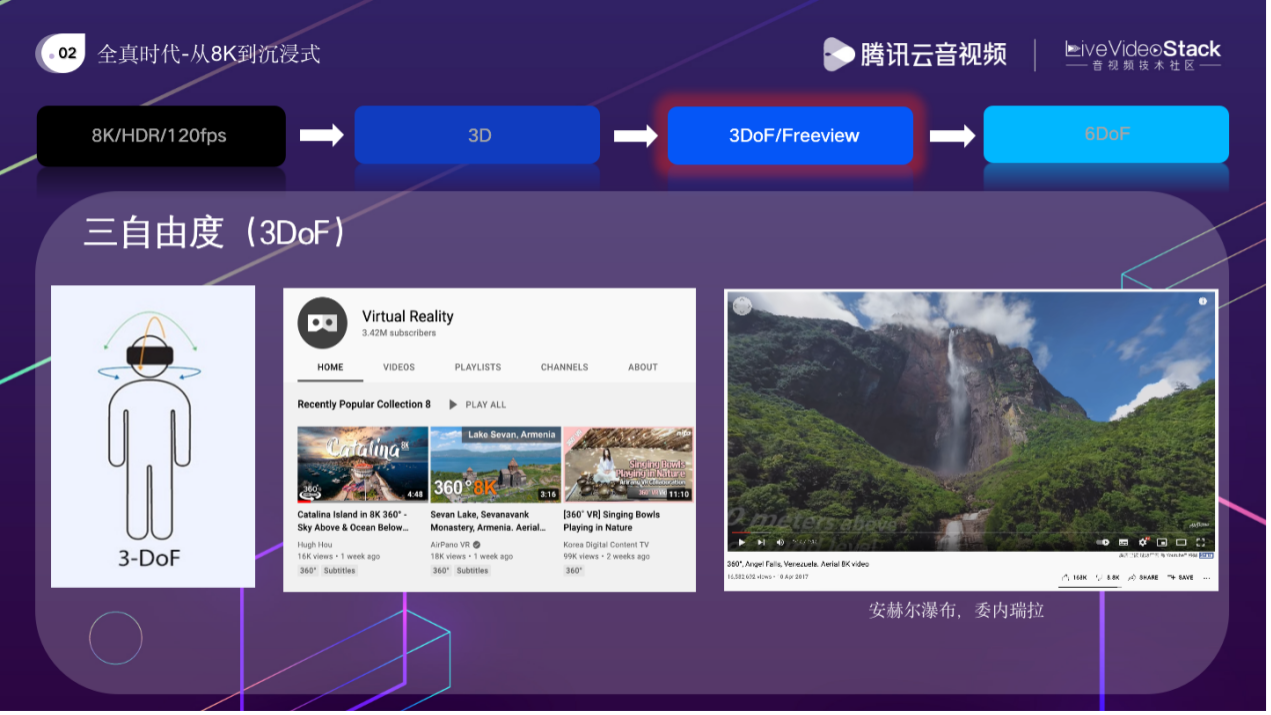Click the 360° badge under Singing Bowls video
Viewport: 1271px width, 715px height.
574,570
